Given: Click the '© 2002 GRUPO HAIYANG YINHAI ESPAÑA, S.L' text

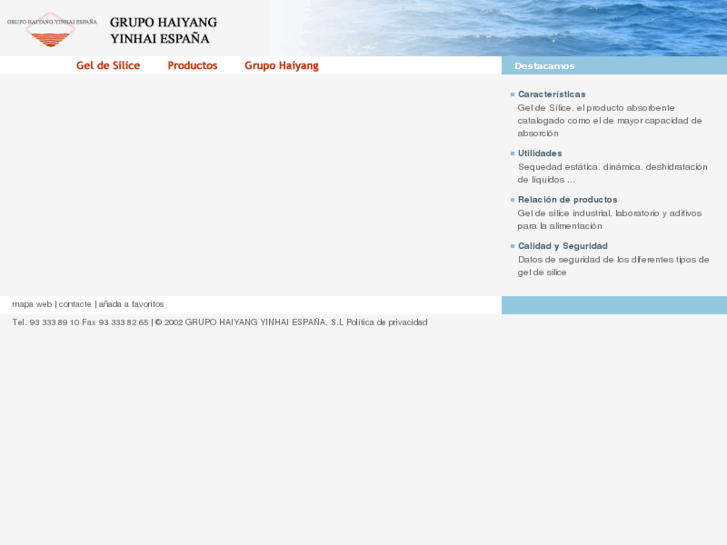Looking at the screenshot, I should click(249, 322).
